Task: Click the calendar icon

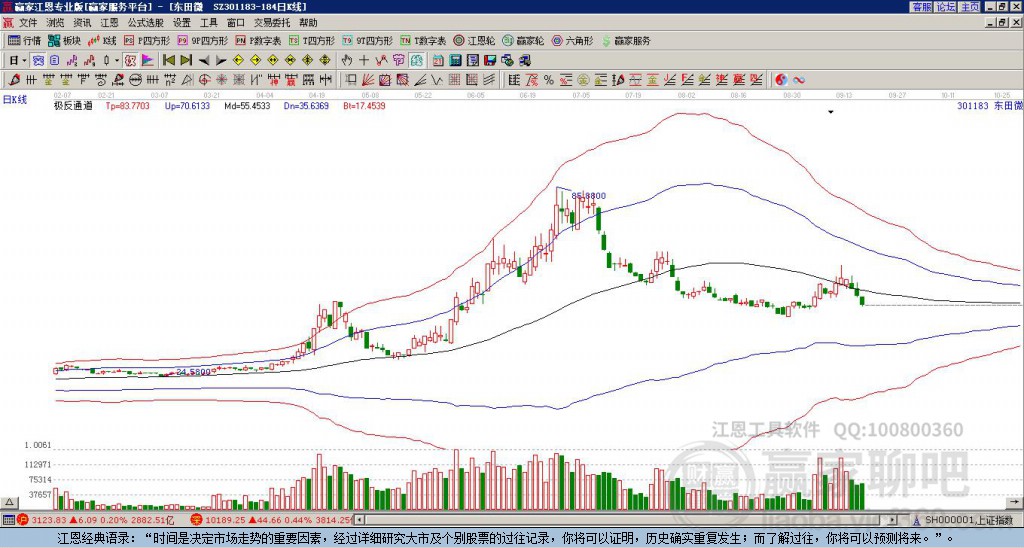Action: click(438, 61)
